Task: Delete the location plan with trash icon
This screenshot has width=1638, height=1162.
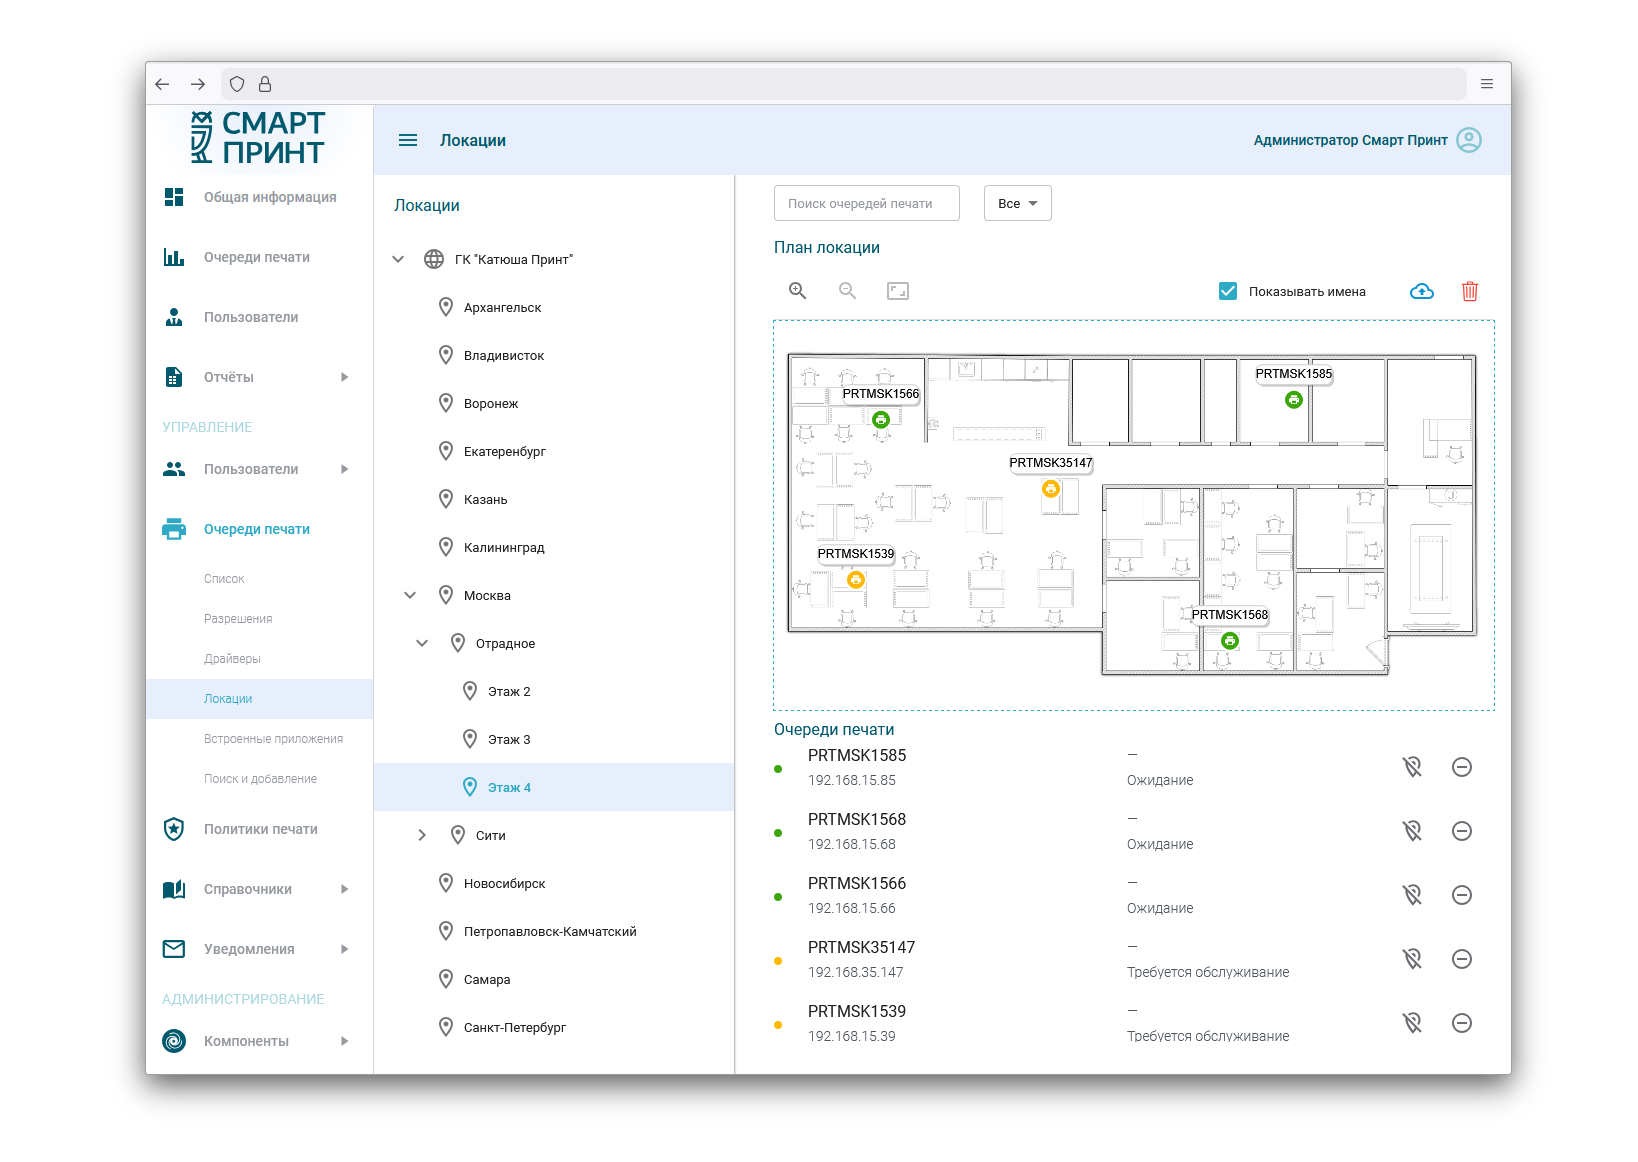Action: tap(1470, 291)
